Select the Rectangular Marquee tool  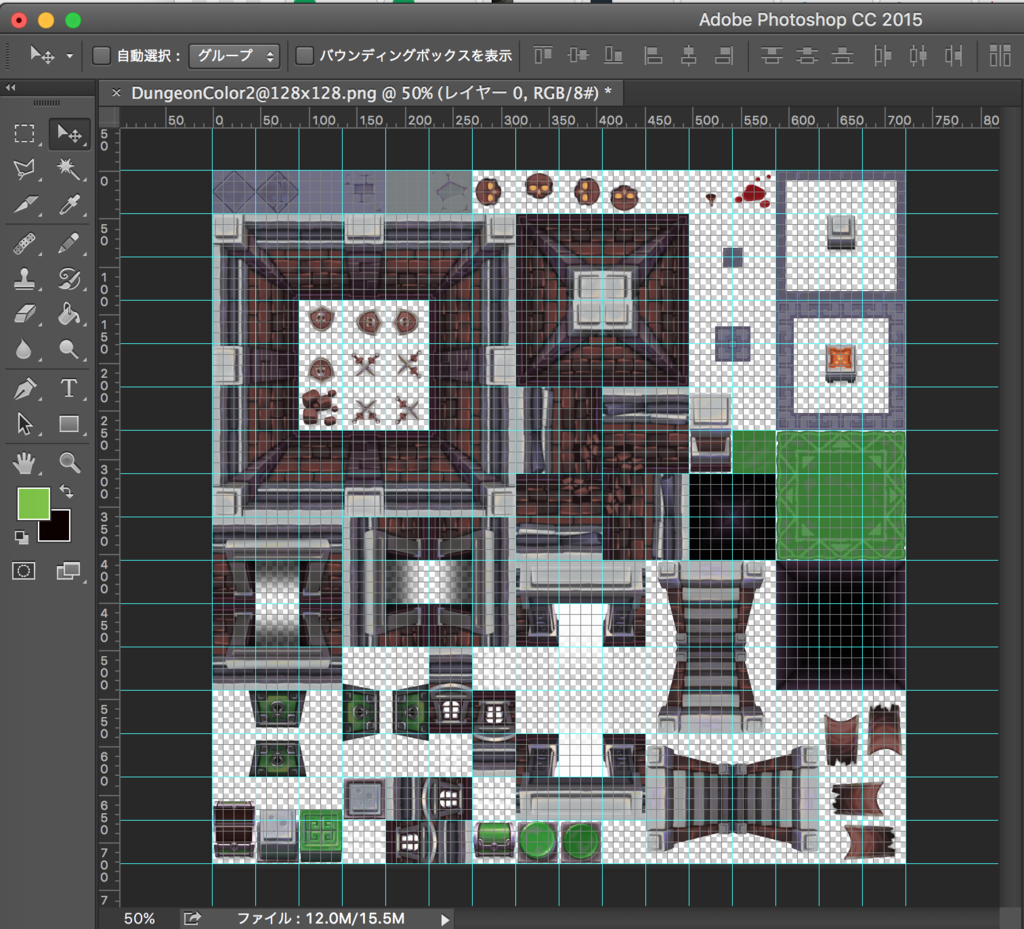click(x=25, y=133)
